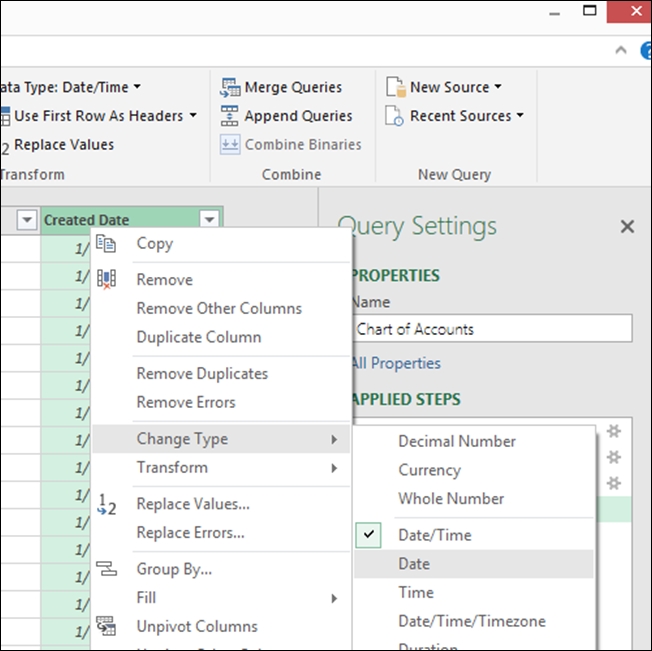Click the Recent Sources icon
Image resolution: width=652 pixels, height=651 pixels.
click(395, 116)
